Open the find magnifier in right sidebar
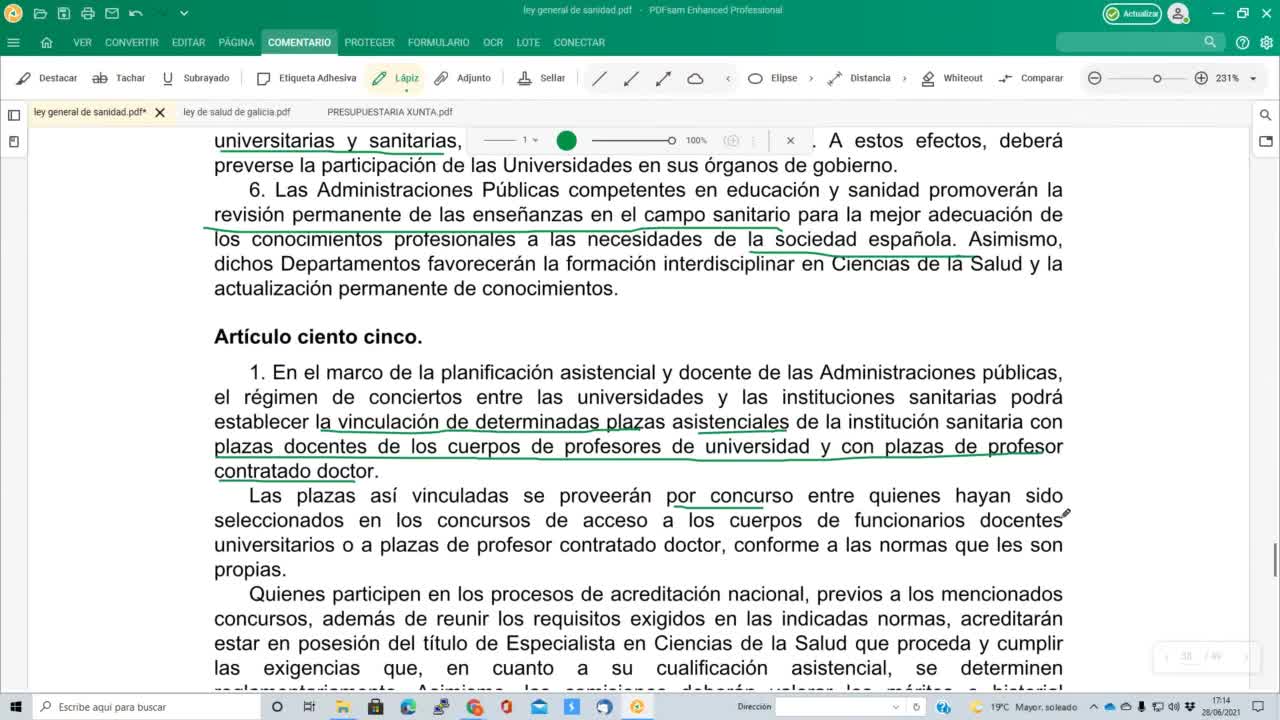Viewport: 1280px width, 720px height. [x=1266, y=116]
